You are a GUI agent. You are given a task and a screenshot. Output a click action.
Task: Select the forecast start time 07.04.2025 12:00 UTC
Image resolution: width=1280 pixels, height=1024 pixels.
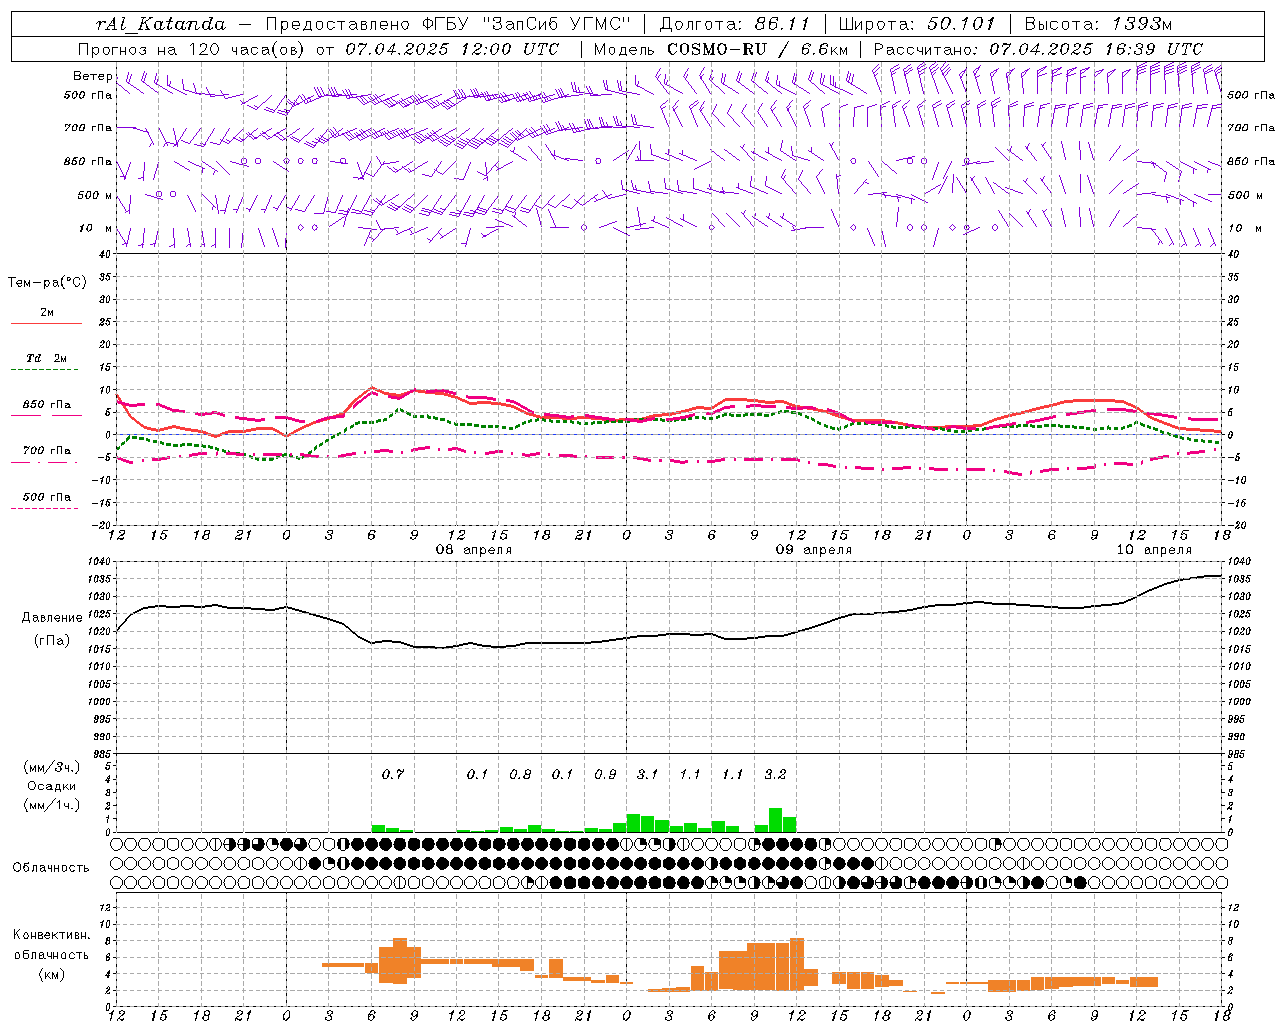click(x=452, y=49)
